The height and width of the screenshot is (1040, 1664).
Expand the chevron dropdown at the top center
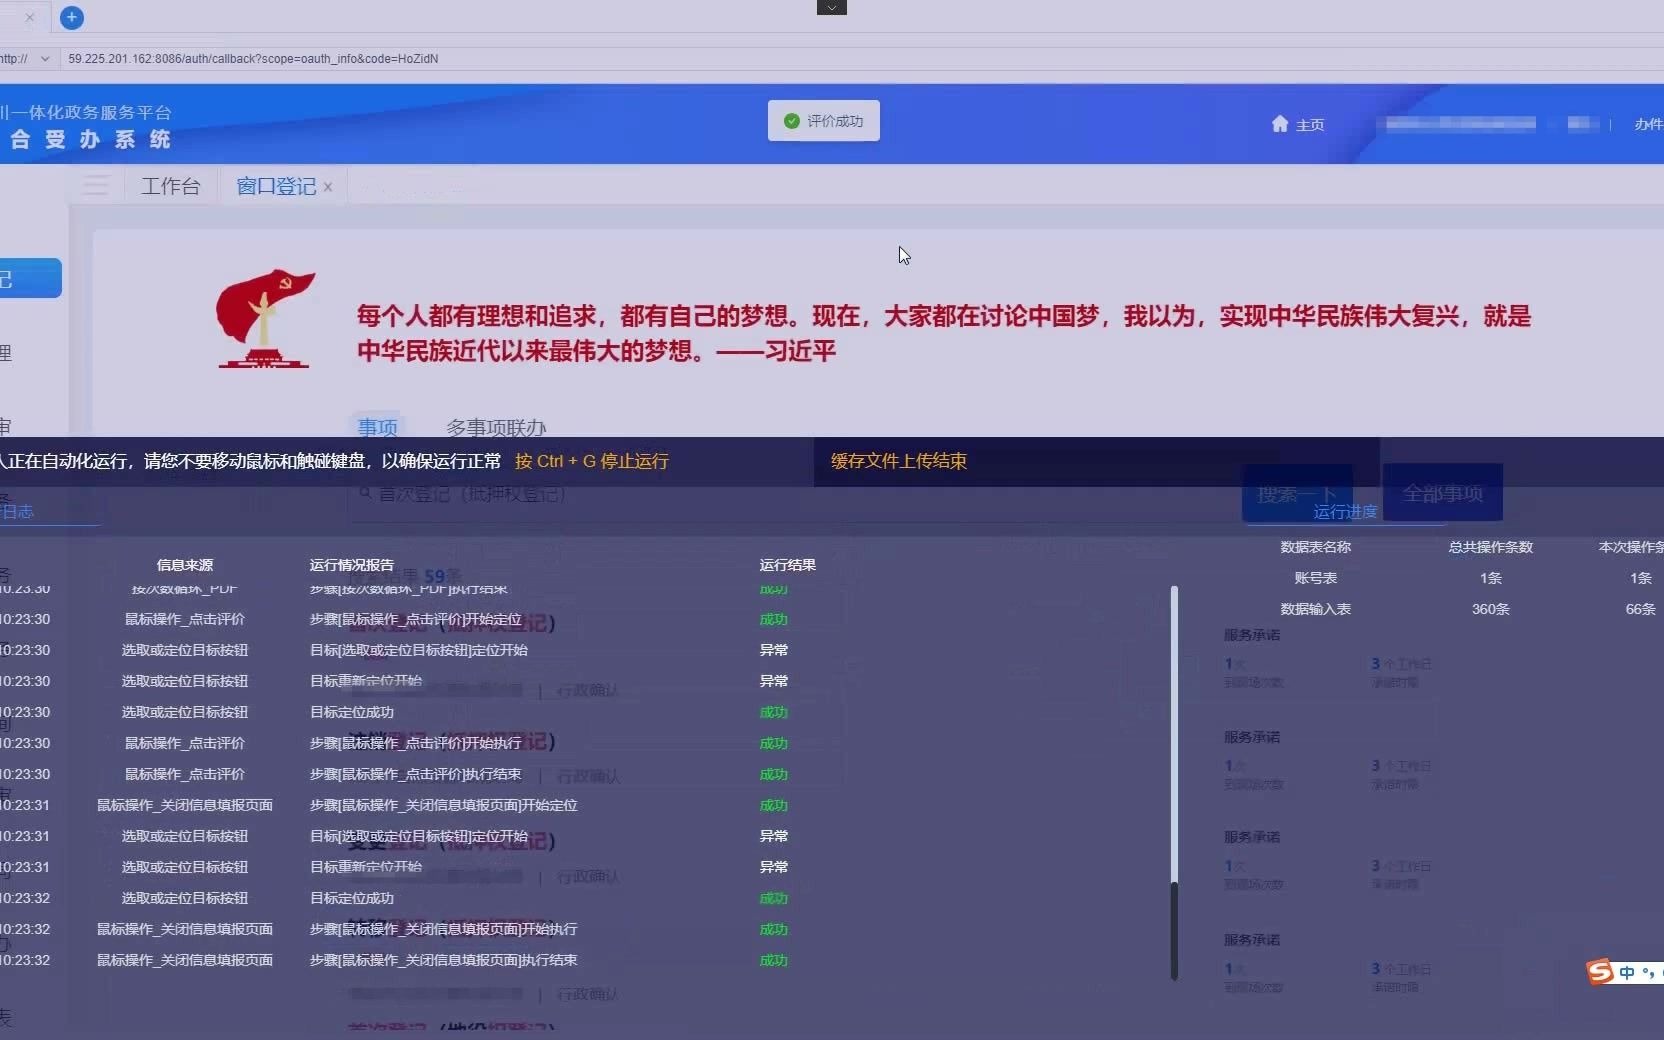coord(833,7)
